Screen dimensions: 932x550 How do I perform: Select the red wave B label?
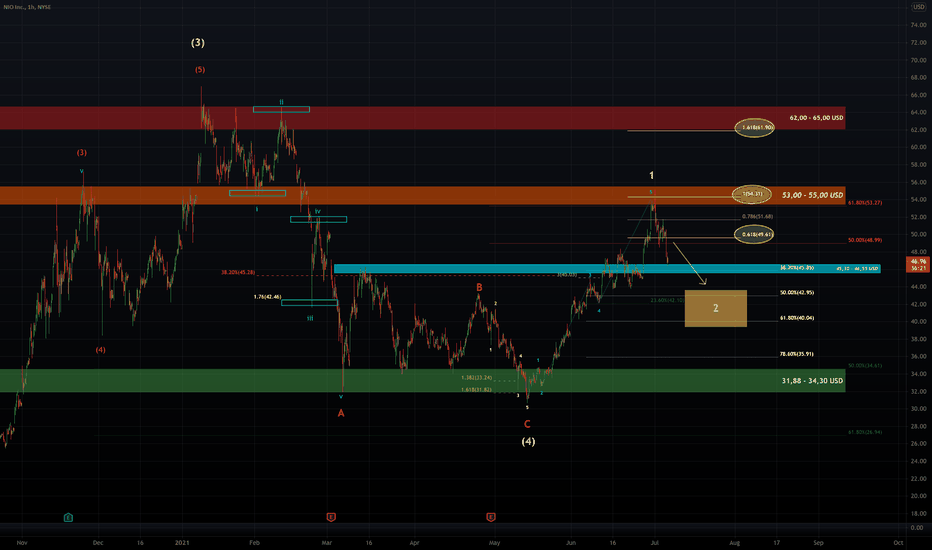click(479, 287)
